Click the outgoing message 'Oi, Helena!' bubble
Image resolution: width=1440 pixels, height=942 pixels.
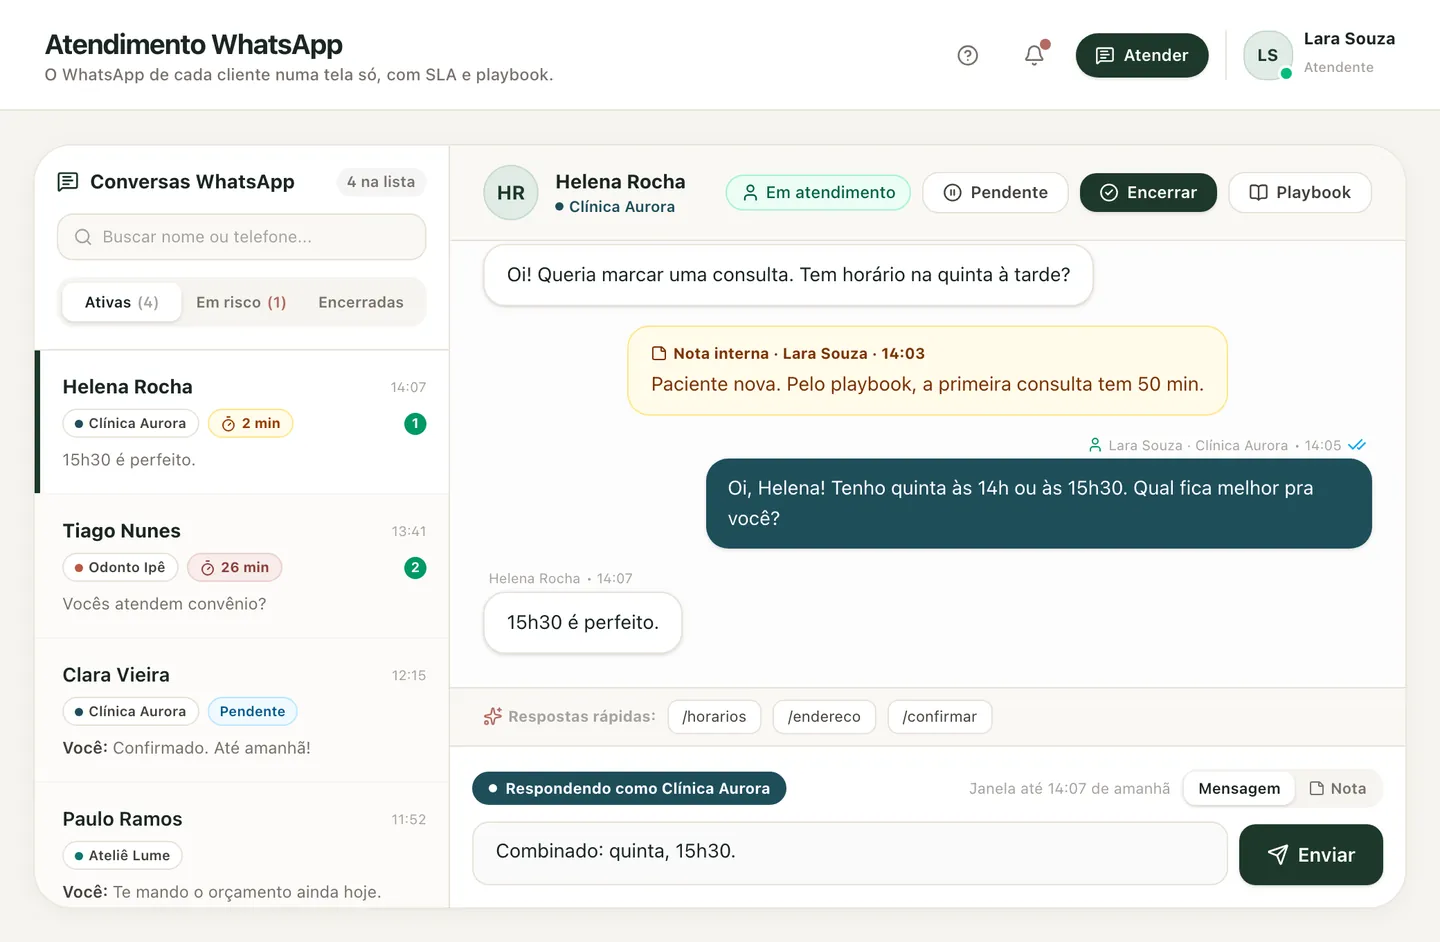click(x=1039, y=504)
